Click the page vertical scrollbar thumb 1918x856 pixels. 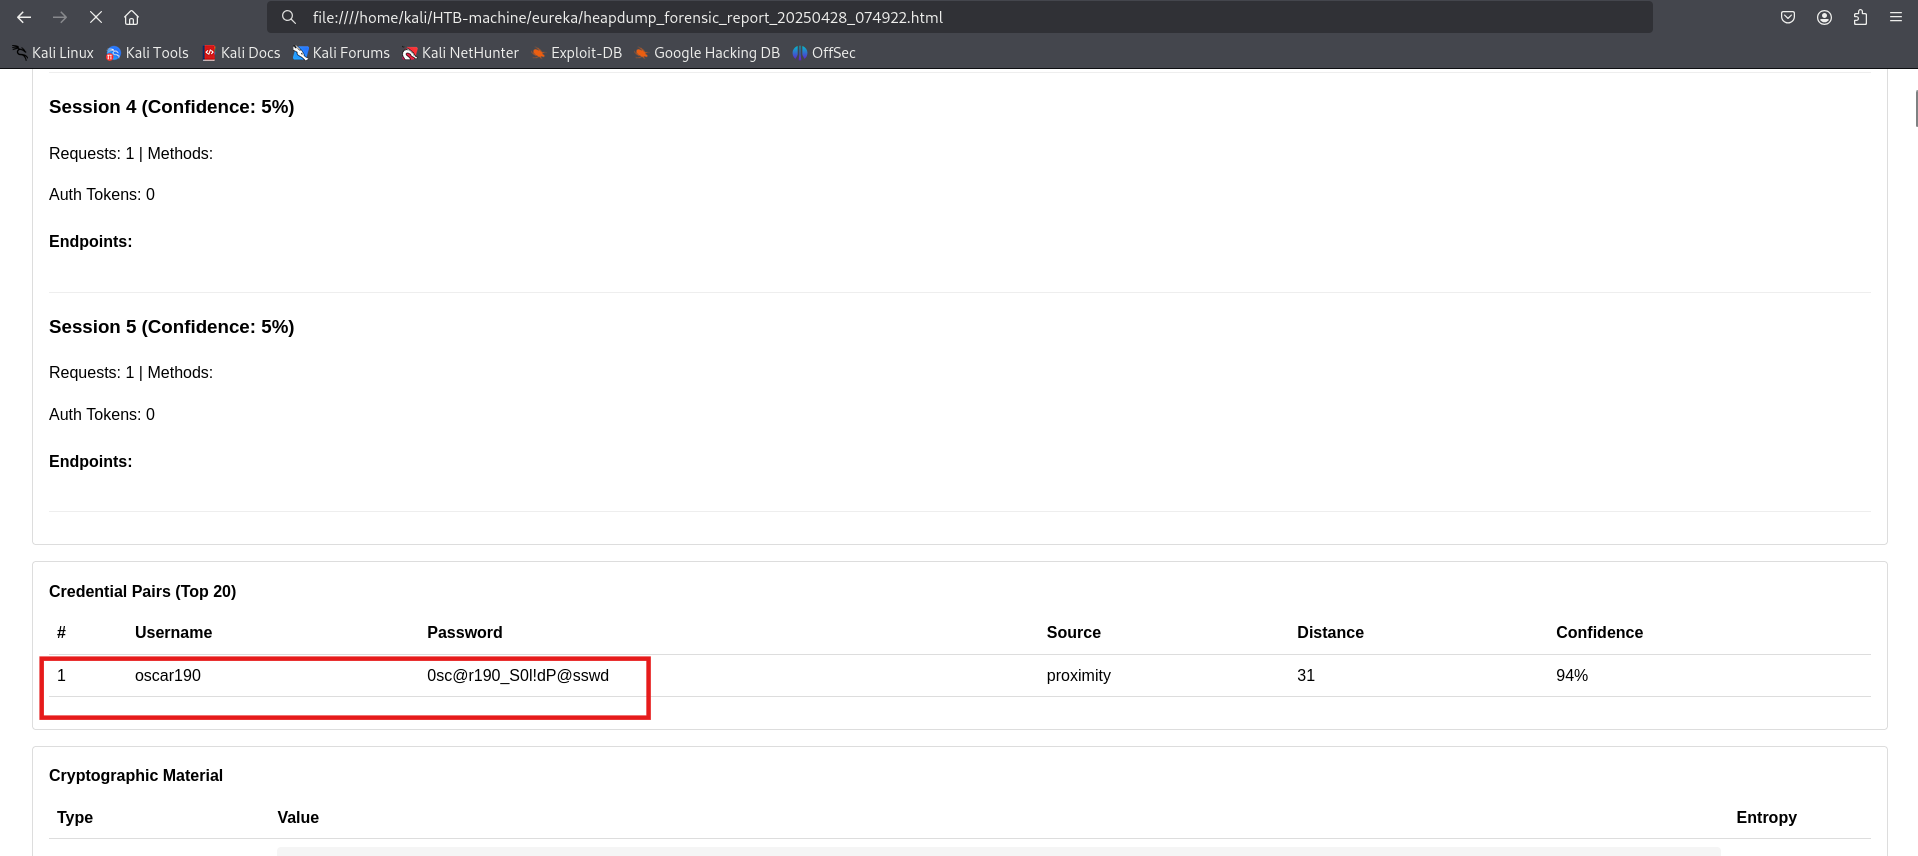(x=1915, y=108)
